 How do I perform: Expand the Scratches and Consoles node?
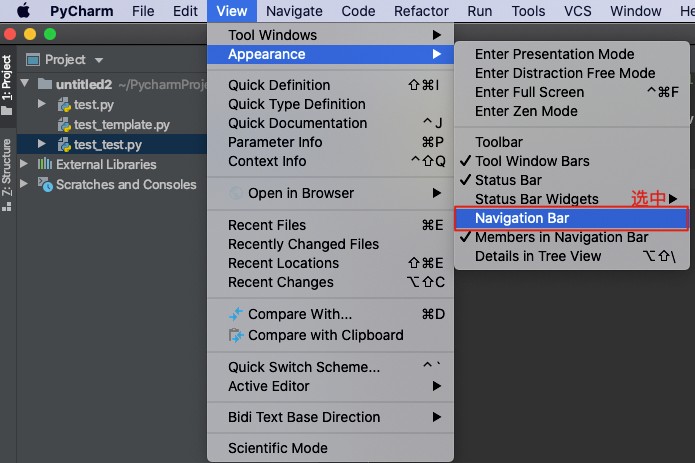coord(24,183)
